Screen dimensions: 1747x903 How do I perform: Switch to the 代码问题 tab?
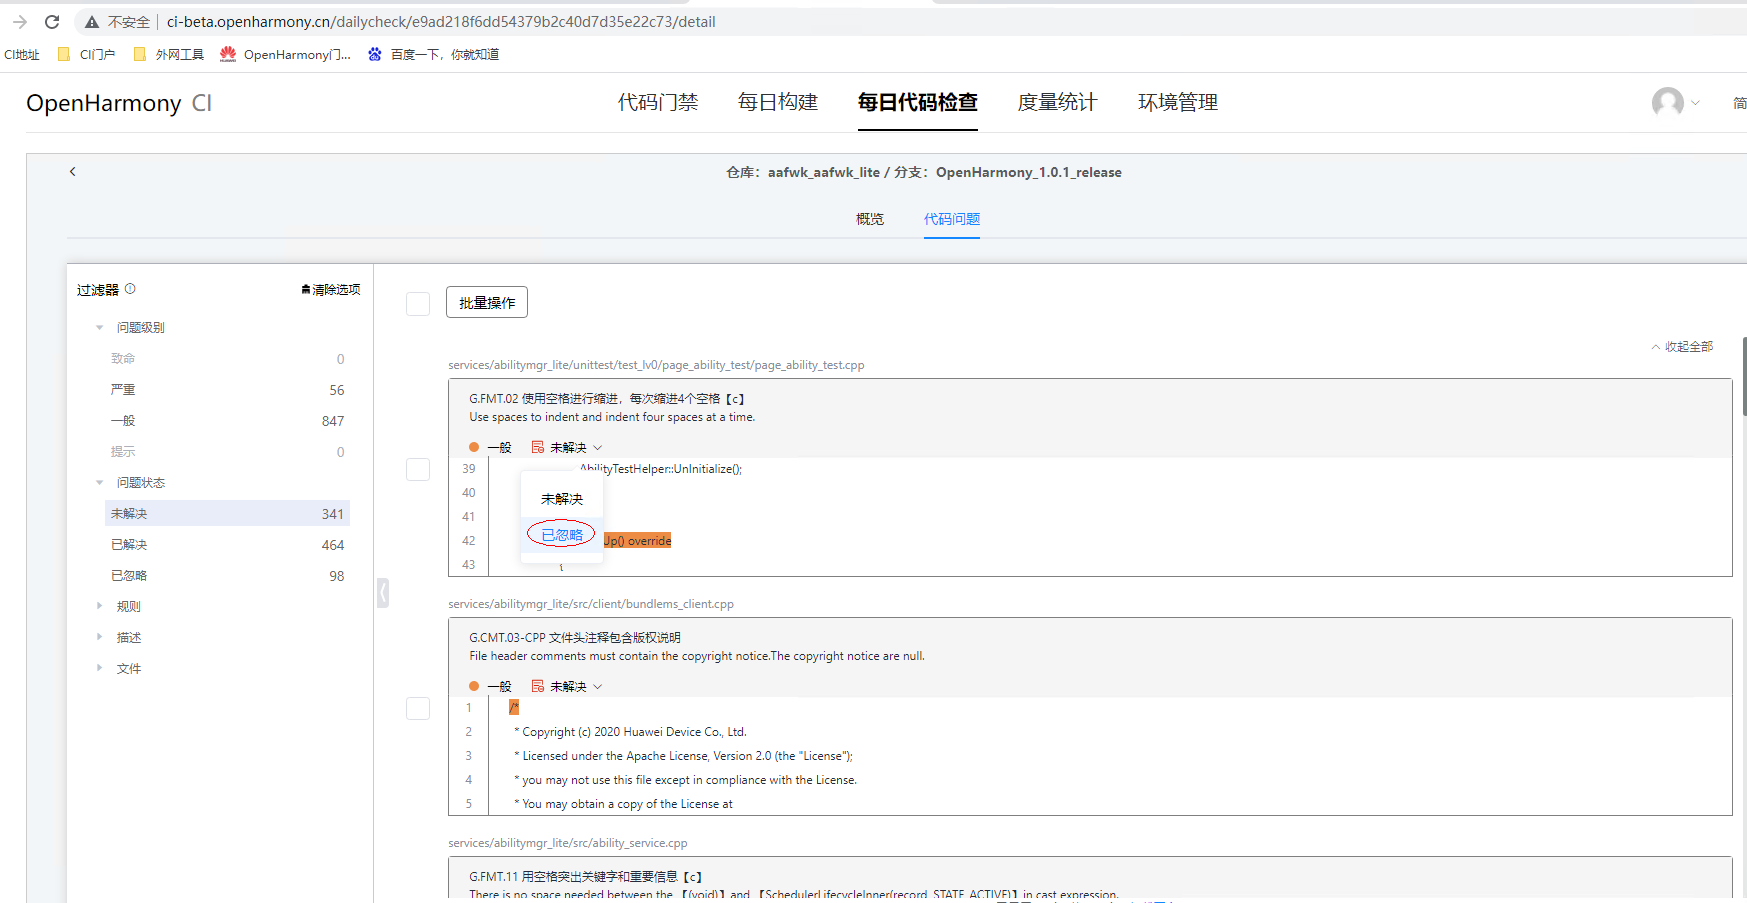(x=952, y=219)
